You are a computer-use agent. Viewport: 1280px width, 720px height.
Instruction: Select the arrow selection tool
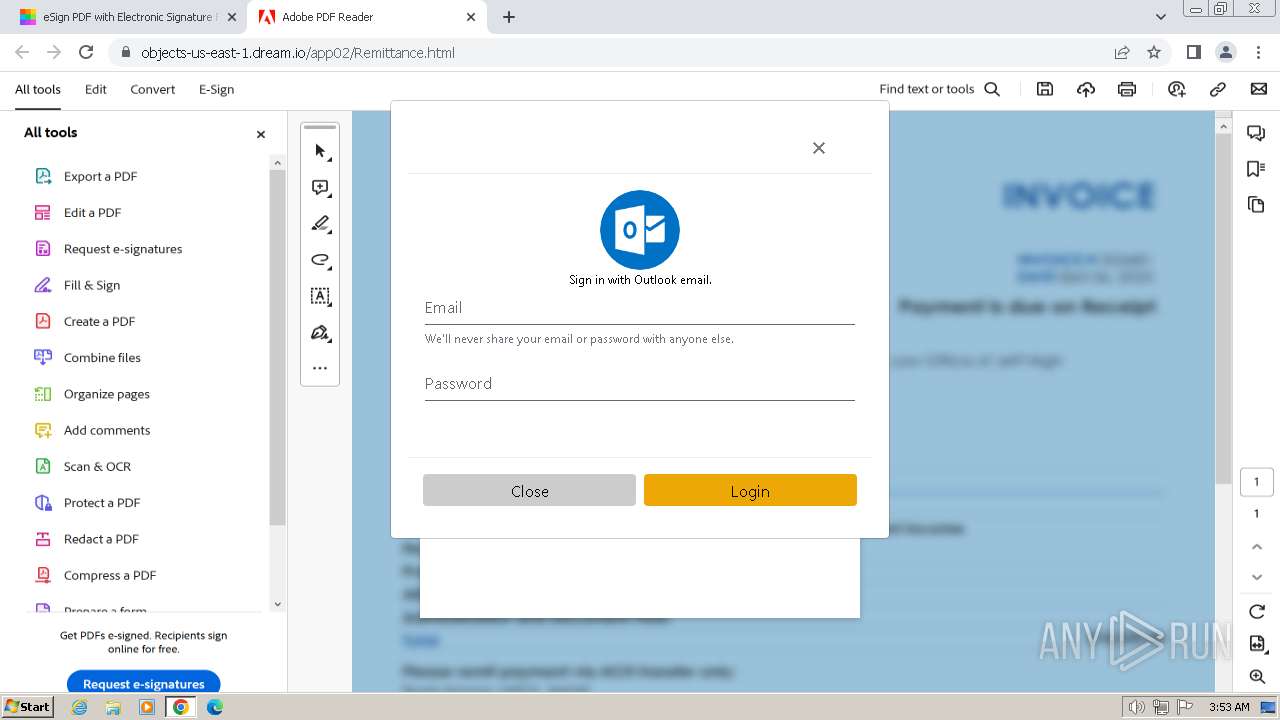(x=320, y=151)
